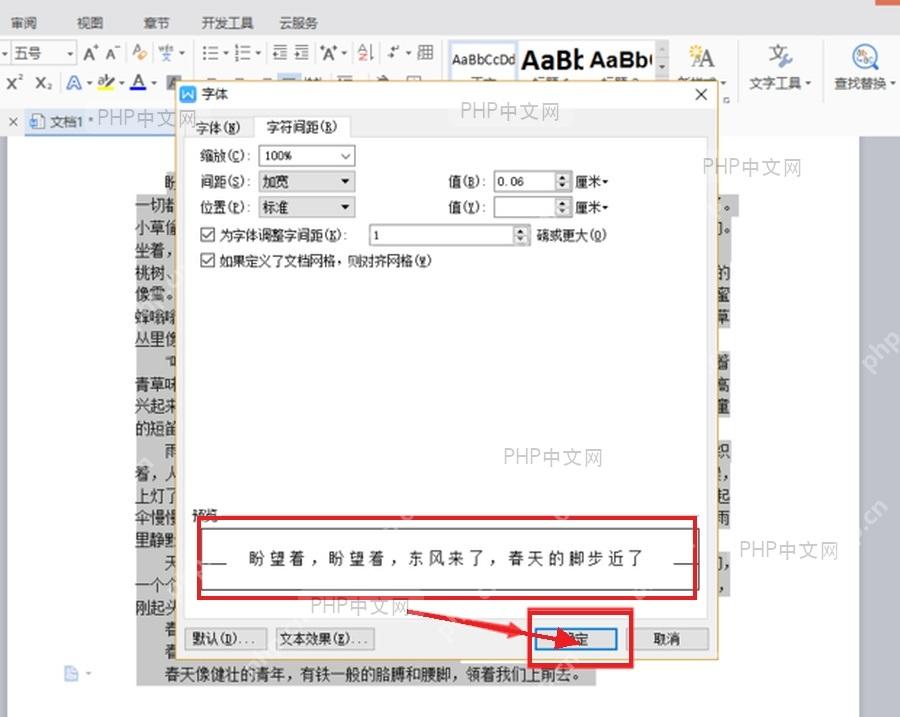Click the spinner beside the position value

tap(563, 207)
